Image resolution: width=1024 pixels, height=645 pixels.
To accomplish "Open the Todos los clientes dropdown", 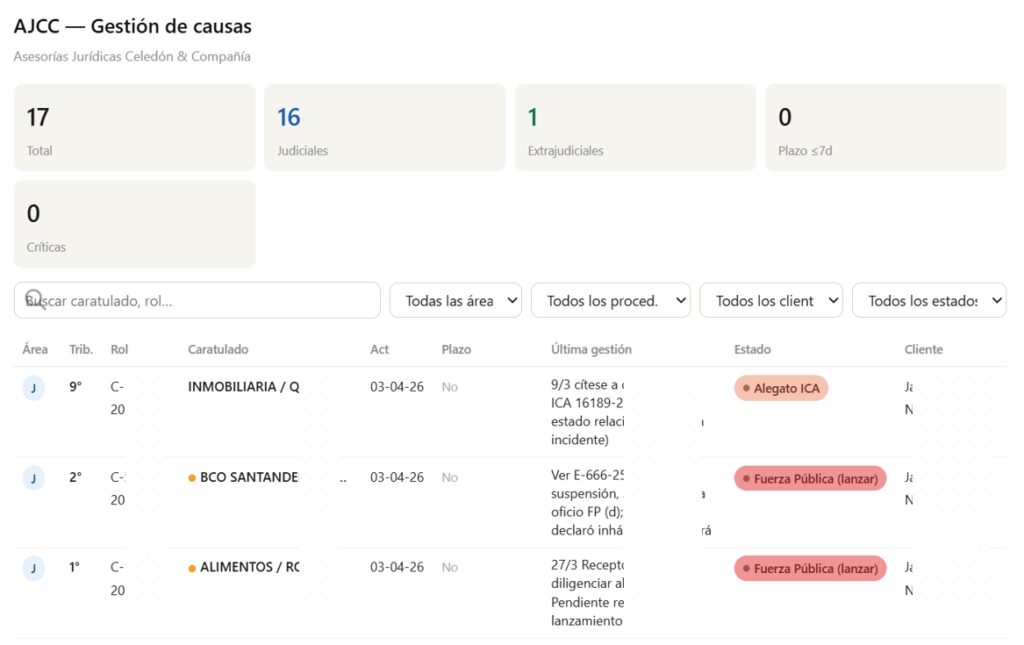I will tap(771, 300).
